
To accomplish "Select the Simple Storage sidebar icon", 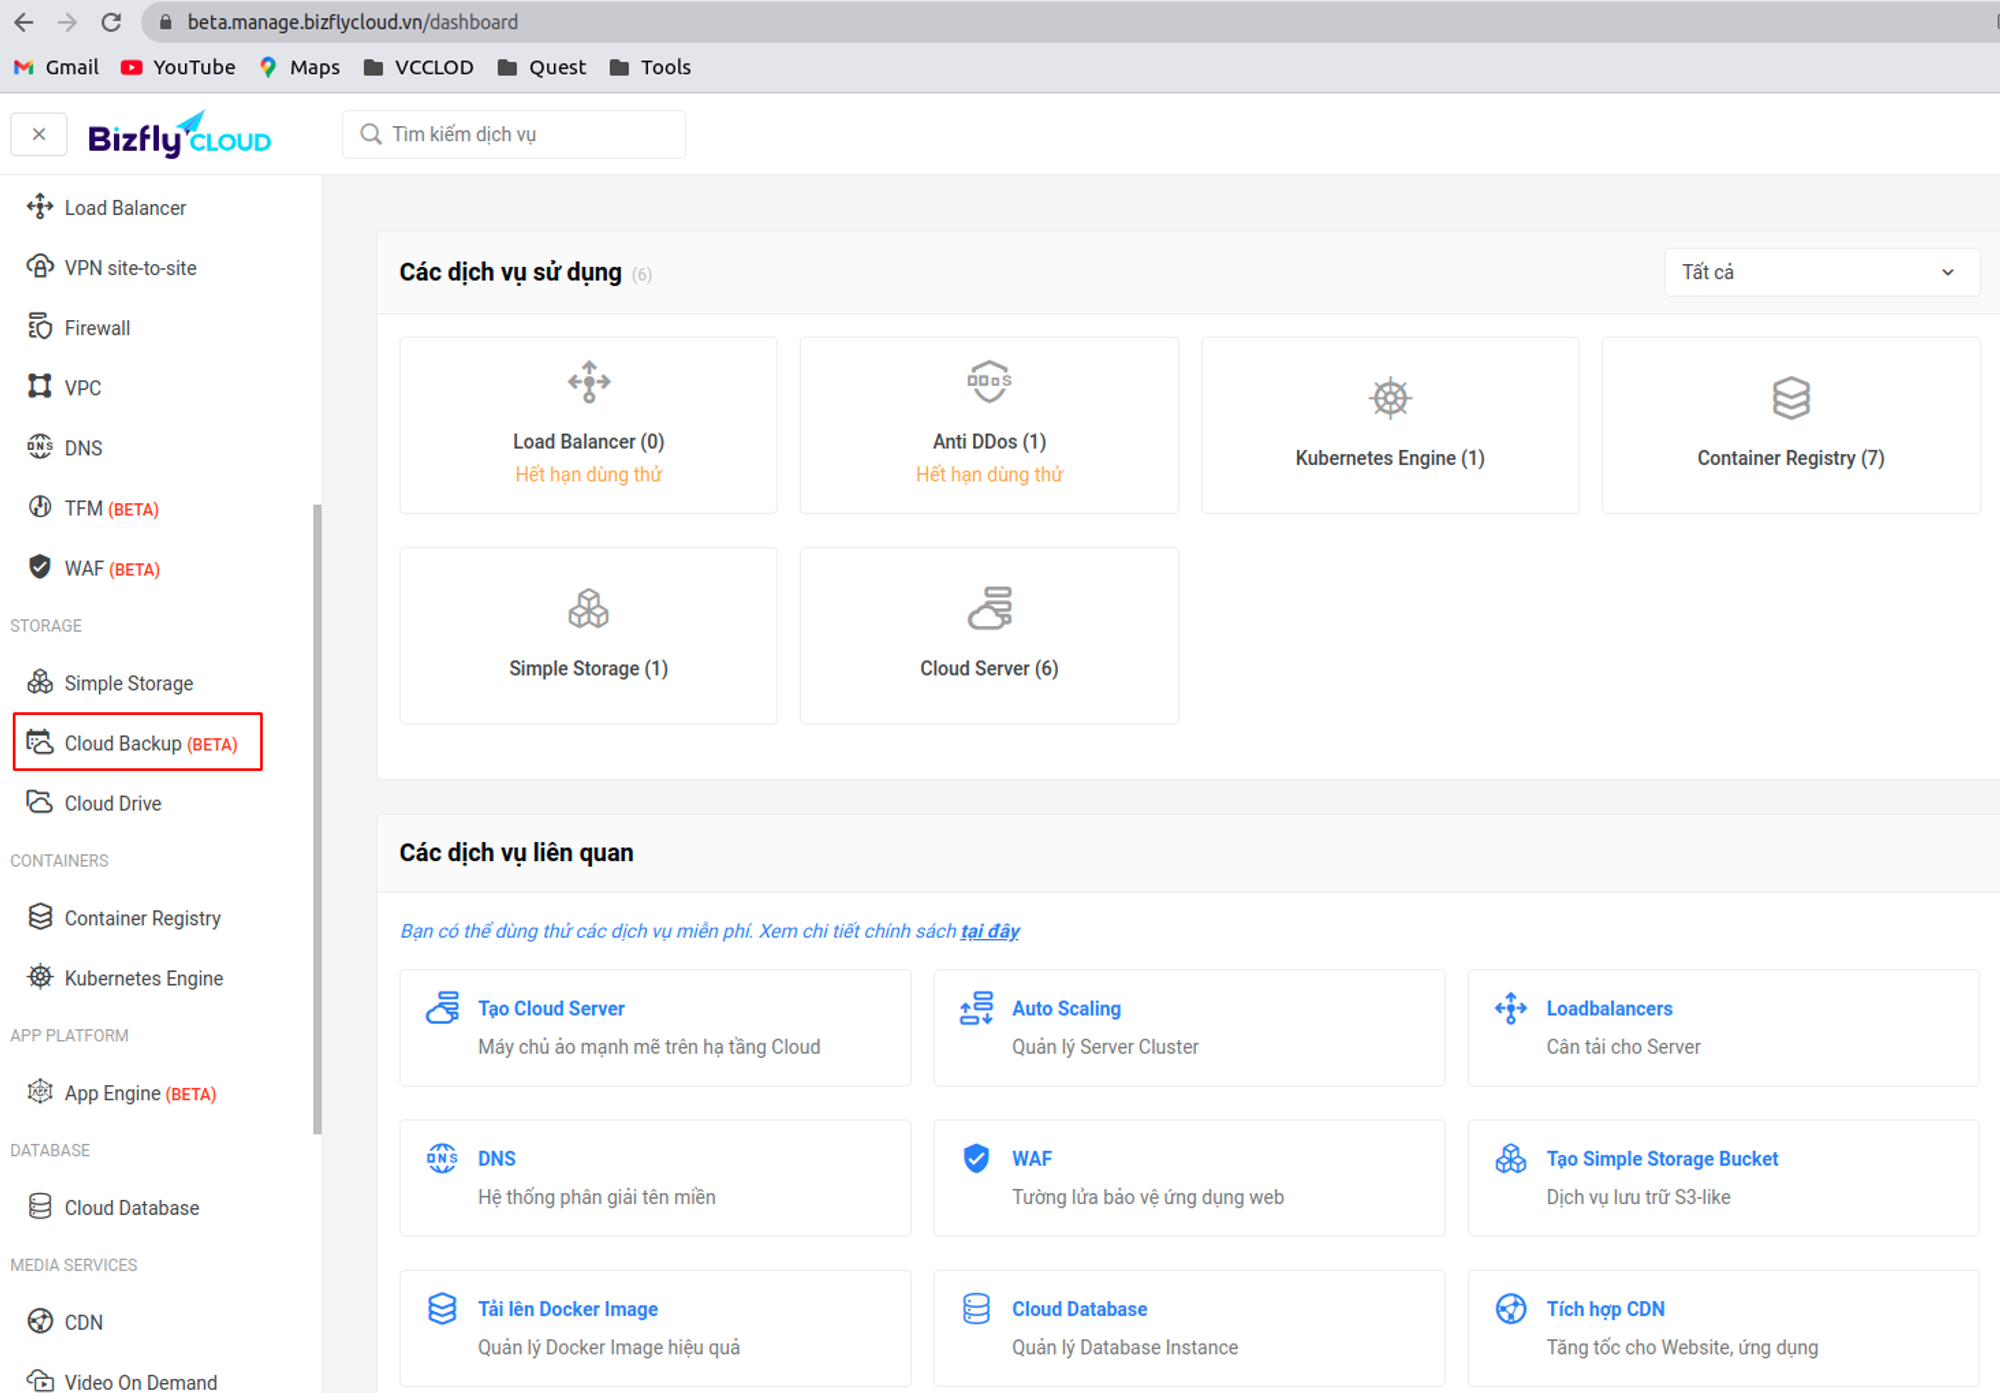I will [40, 682].
